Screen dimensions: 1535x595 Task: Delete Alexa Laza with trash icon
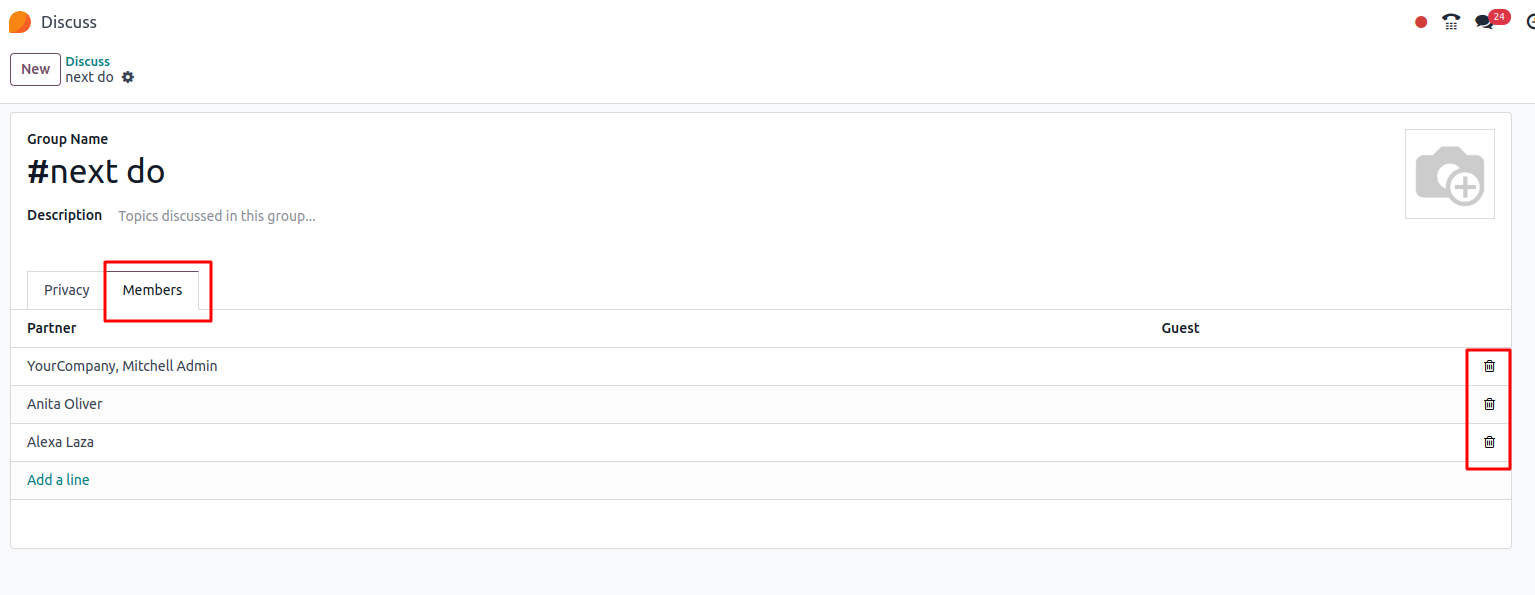[x=1489, y=442]
